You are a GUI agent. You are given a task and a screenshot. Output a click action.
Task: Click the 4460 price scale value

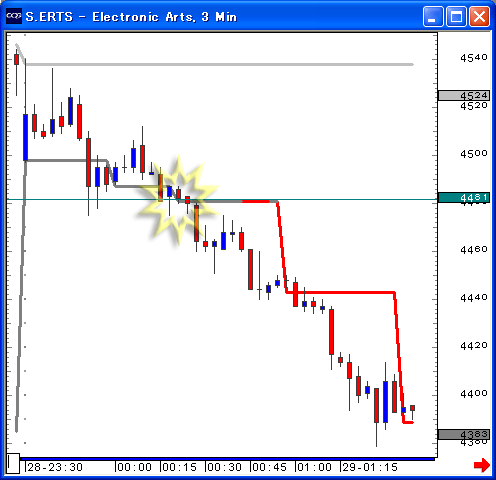pyautogui.click(x=474, y=249)
